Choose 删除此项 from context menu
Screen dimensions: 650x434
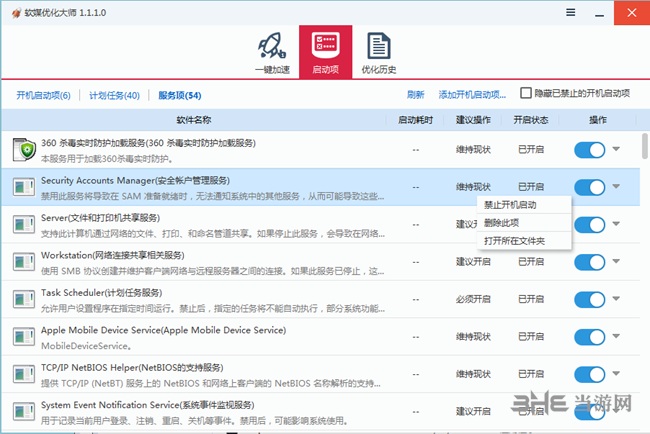tap(524, 223)
